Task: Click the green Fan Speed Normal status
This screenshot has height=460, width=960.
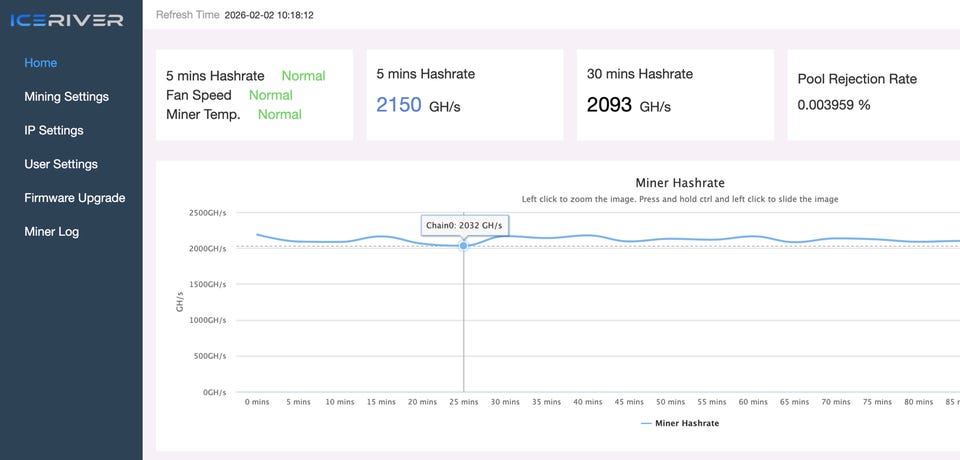Action: [270, 95]
